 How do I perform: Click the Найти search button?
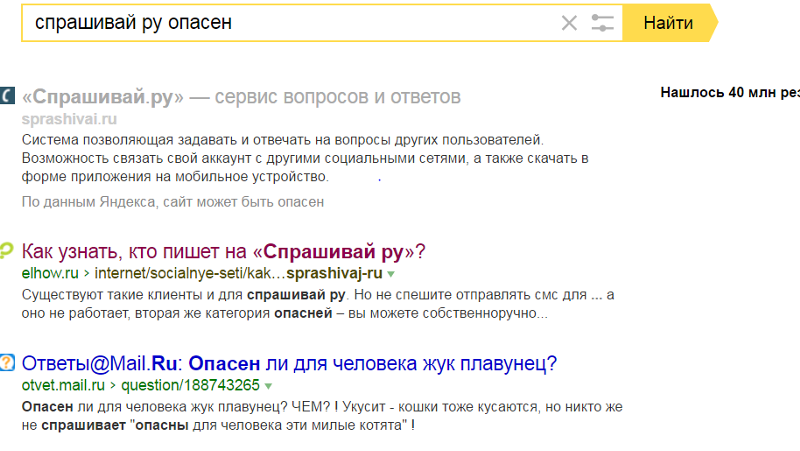point(668,23)
